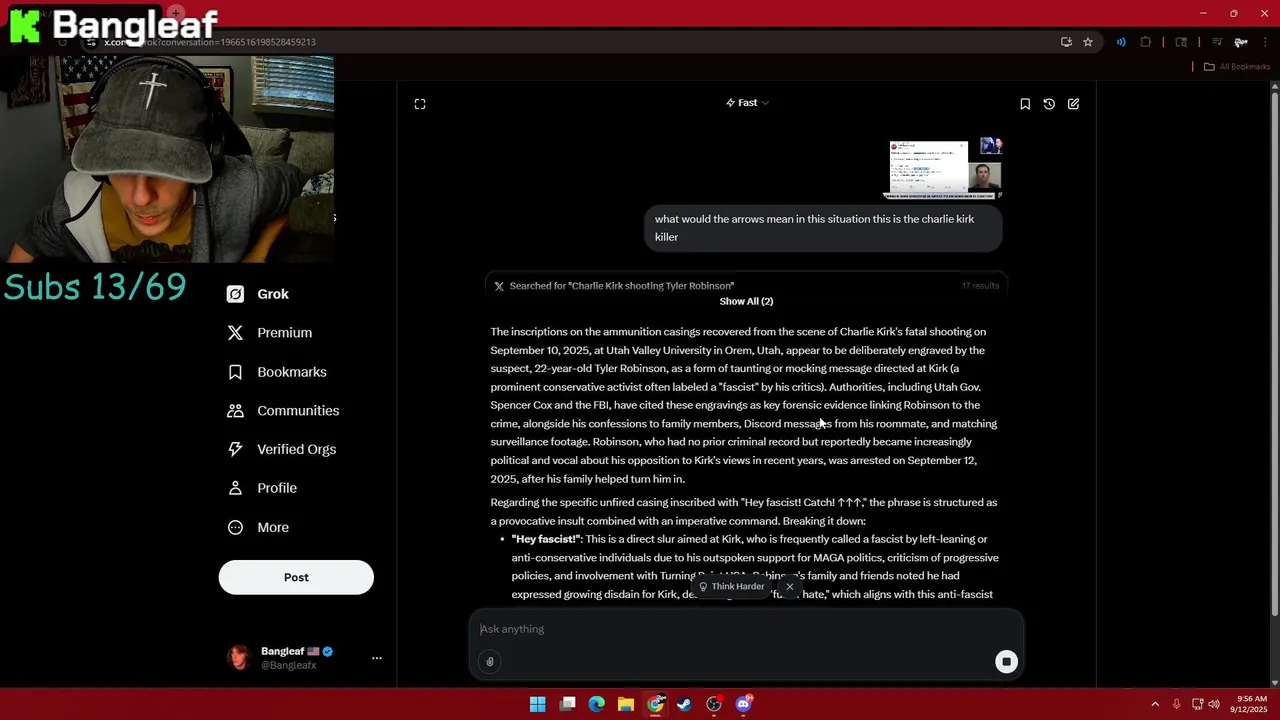Switch to Chrome on the taskbar
The width and height of the screenshot is (1280, 720).
[655, 704]
